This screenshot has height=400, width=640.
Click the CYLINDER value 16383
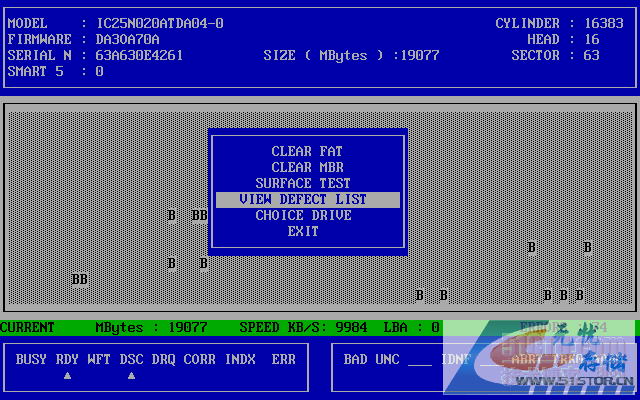604,23
